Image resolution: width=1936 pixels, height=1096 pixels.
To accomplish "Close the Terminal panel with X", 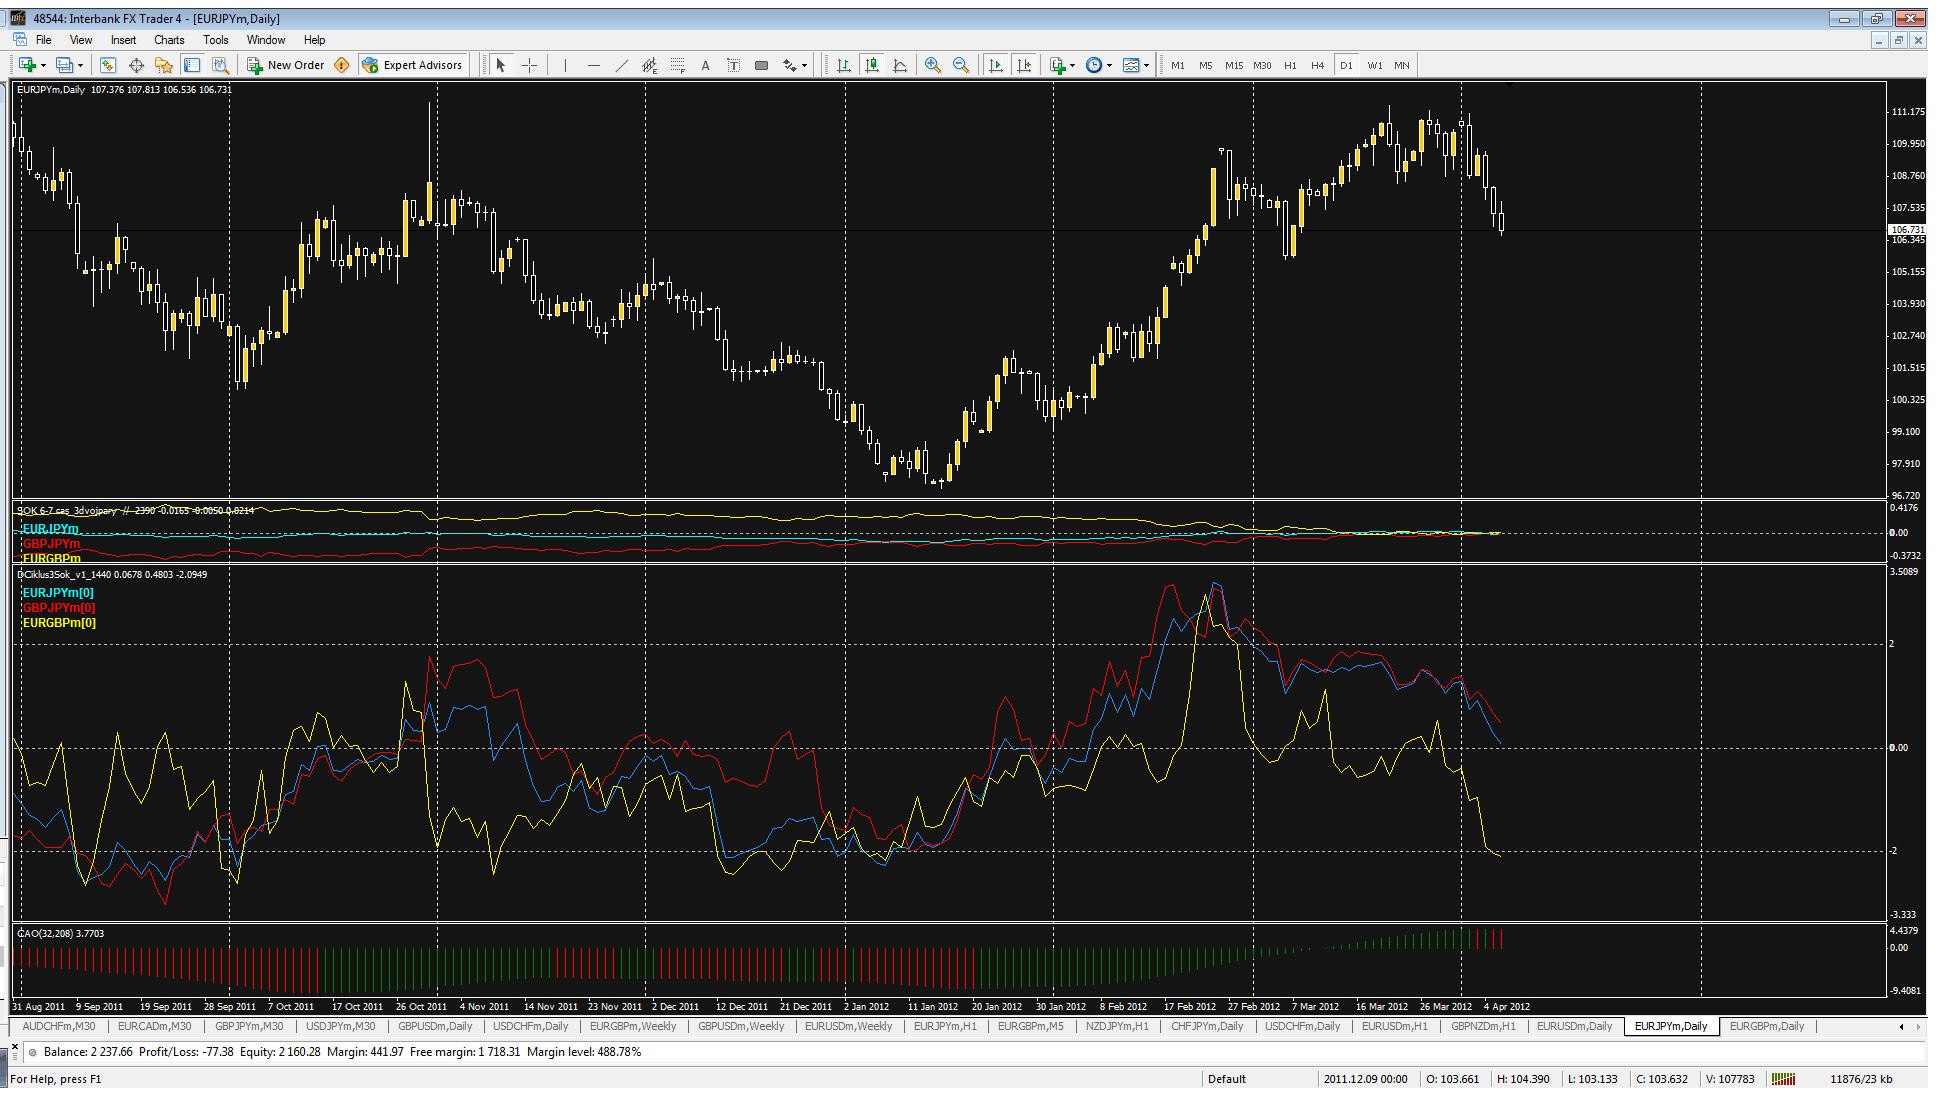I will [15, 1046].
